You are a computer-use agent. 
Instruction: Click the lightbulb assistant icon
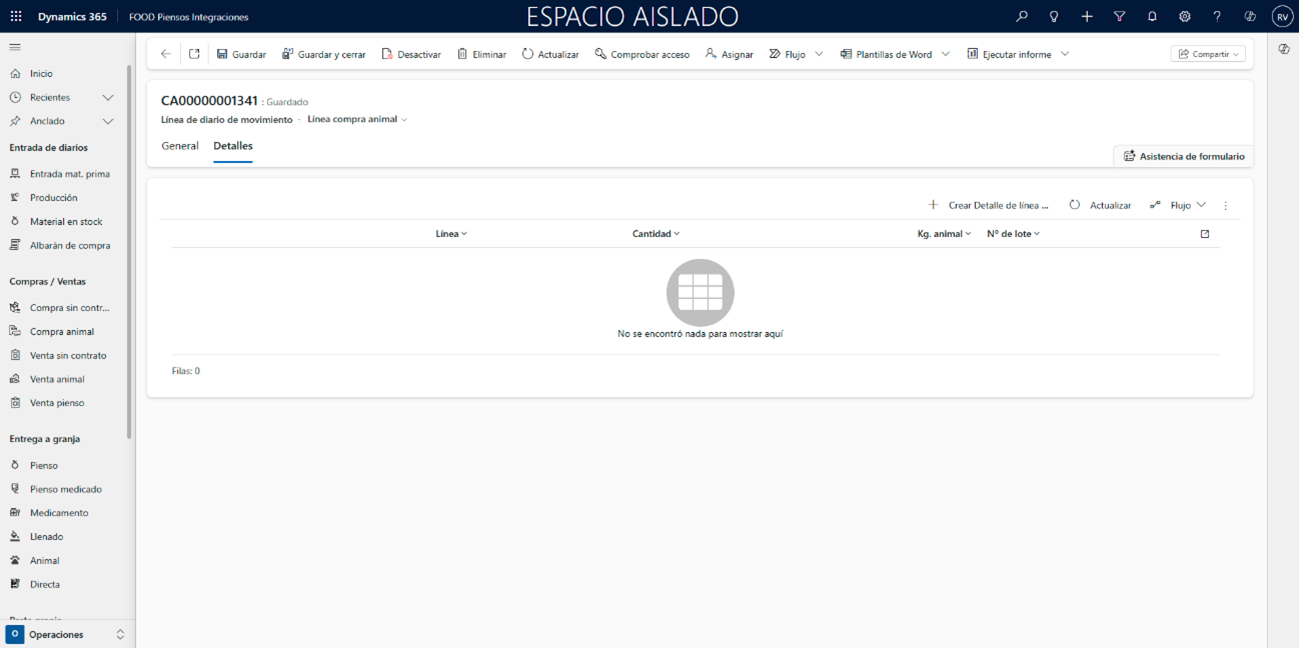click(x=1054, y=17)
